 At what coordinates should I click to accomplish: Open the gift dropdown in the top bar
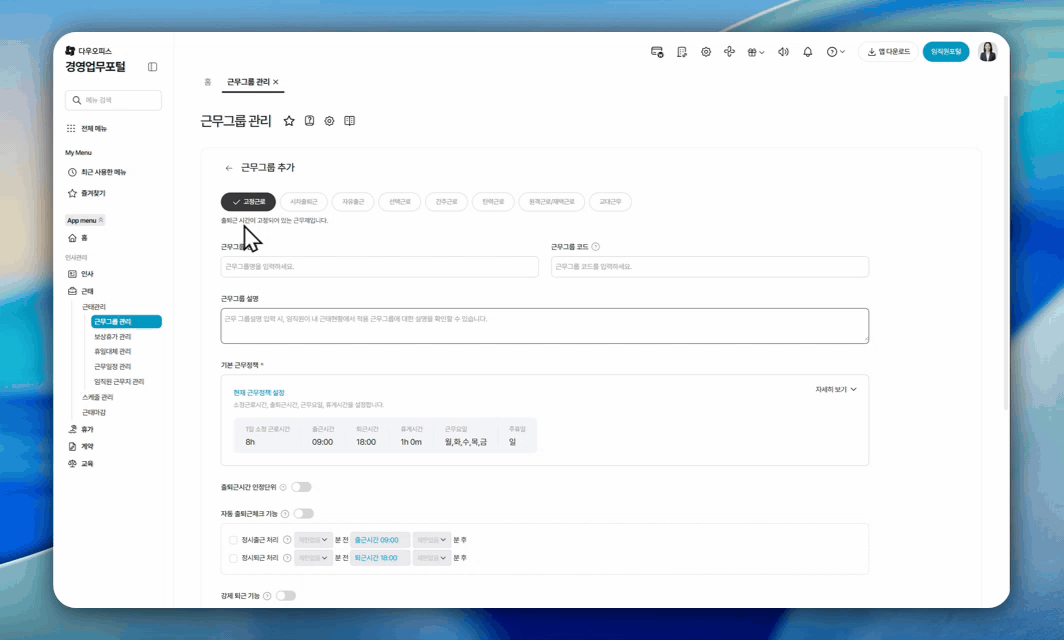(755, 52)
